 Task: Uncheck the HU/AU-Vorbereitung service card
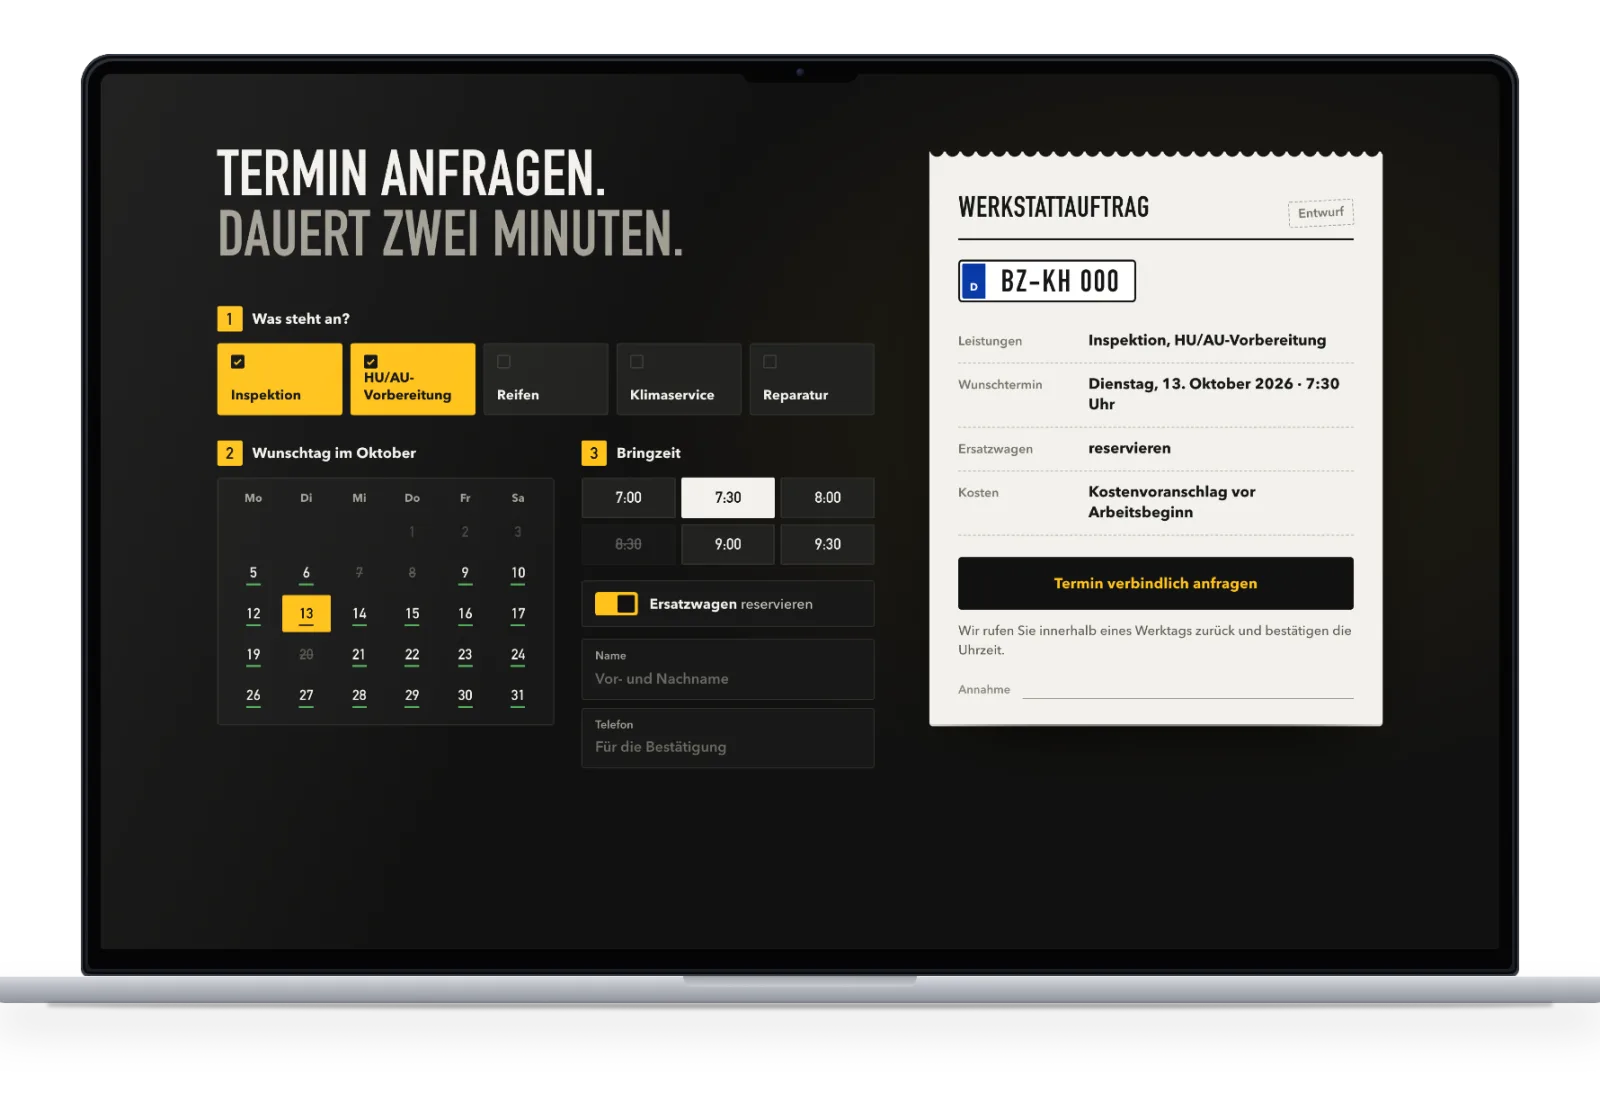(412, 379)
